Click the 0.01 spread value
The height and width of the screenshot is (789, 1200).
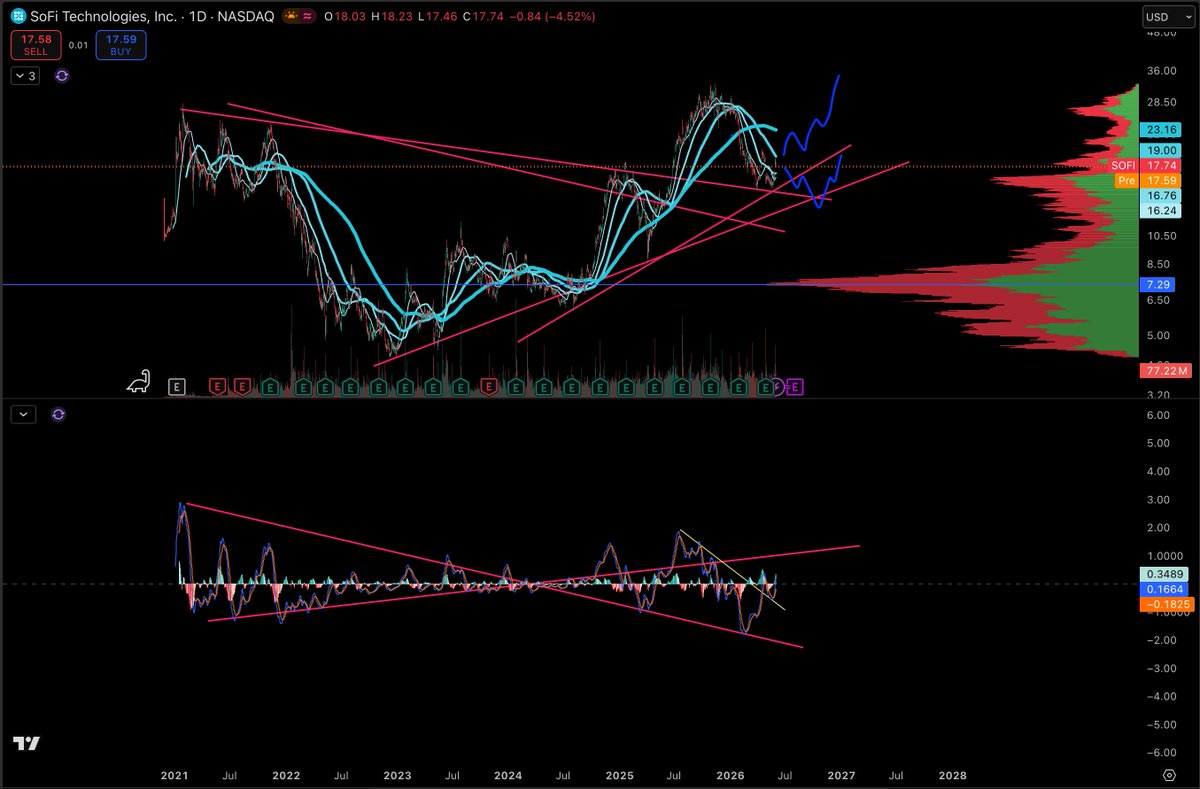point(77,45)
